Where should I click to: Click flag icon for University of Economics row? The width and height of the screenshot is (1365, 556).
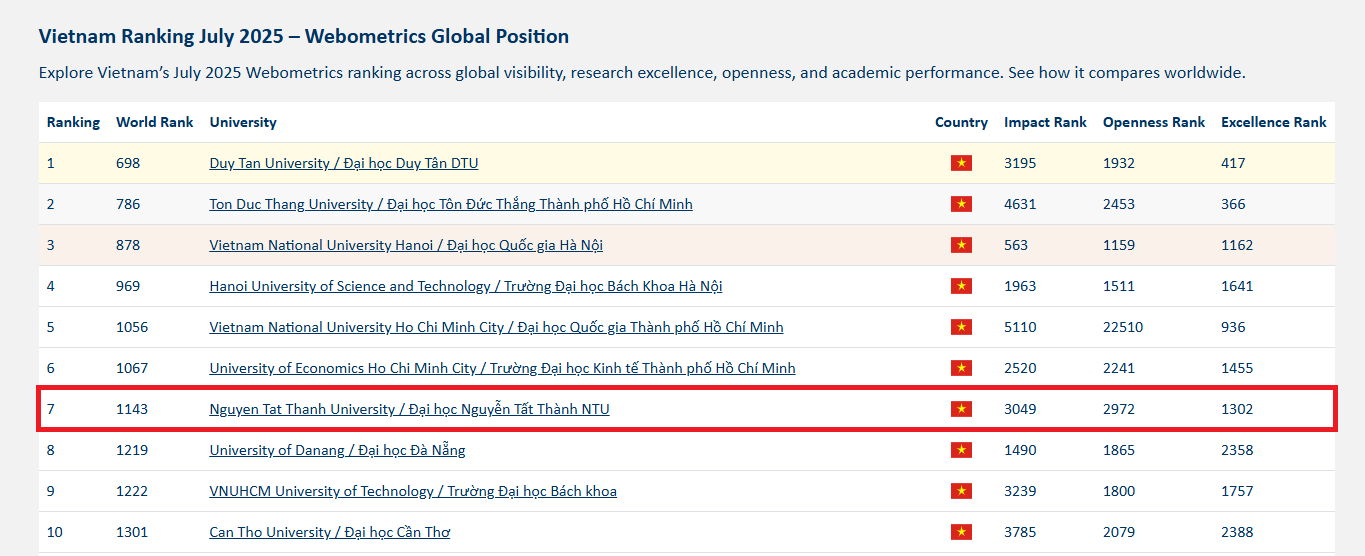(961, 368)
